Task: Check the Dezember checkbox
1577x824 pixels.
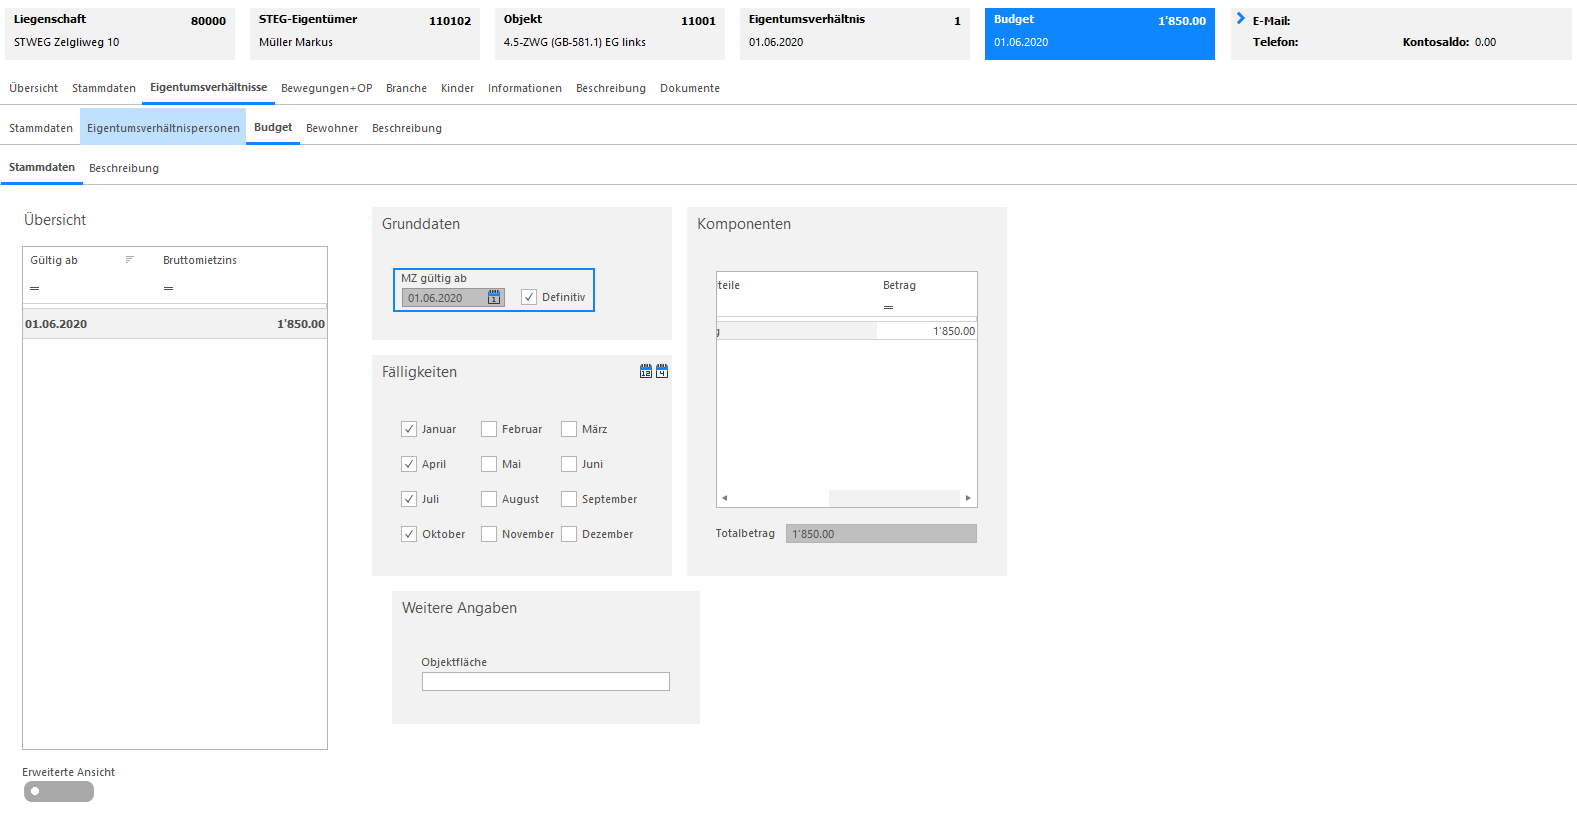Action: point(569,534)
